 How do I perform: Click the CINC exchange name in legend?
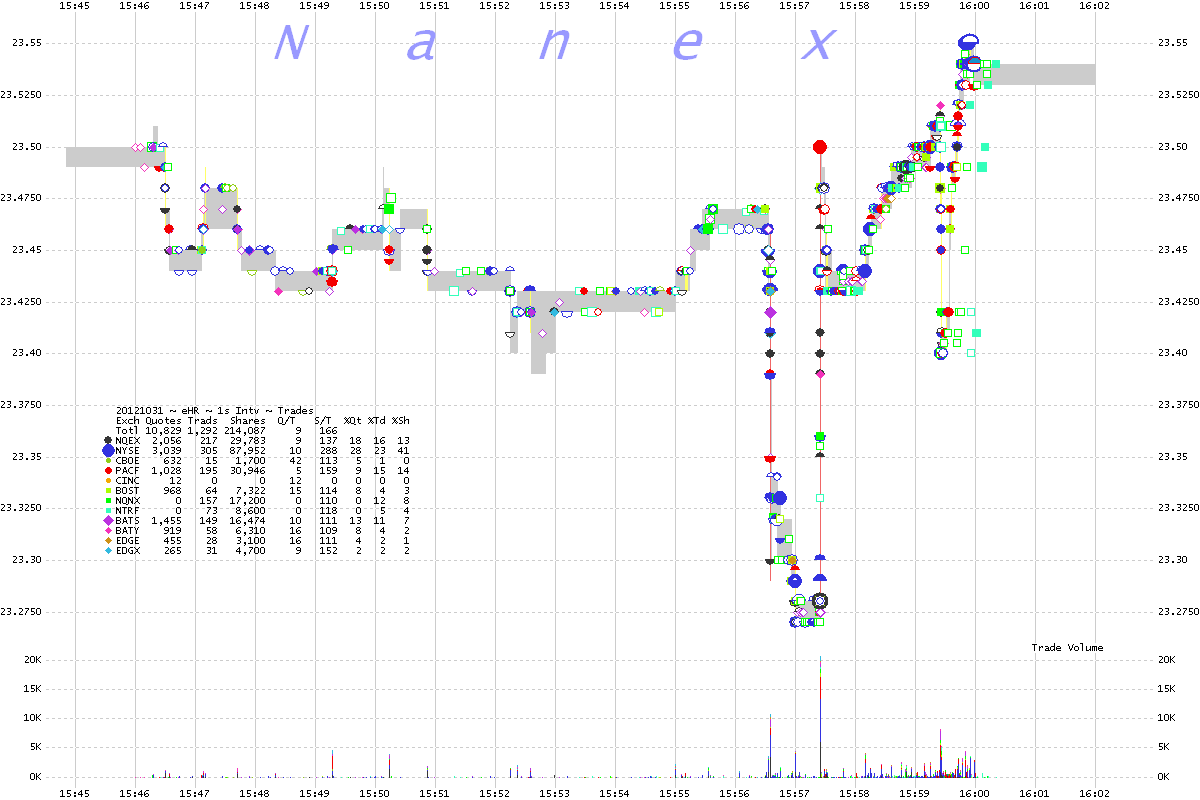(x=128, y=480)
